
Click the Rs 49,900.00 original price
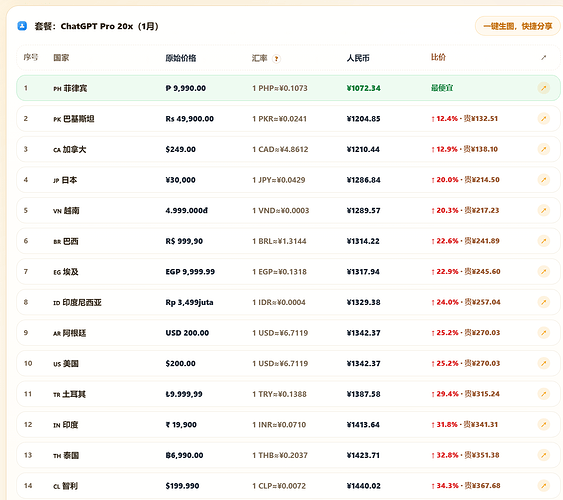coord(190,119)
